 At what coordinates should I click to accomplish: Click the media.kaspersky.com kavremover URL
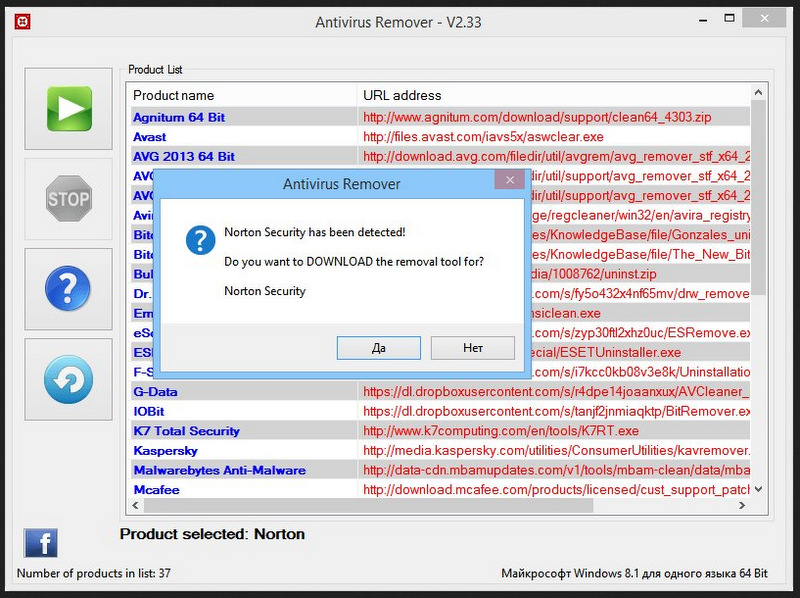(556, 451)
